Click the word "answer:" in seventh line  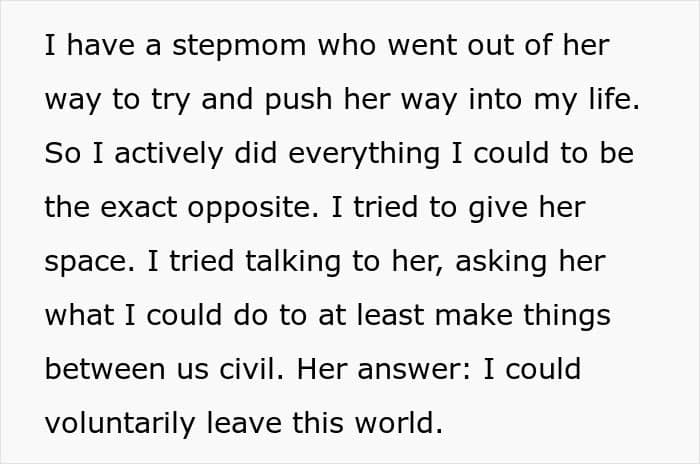pos(414,371)
